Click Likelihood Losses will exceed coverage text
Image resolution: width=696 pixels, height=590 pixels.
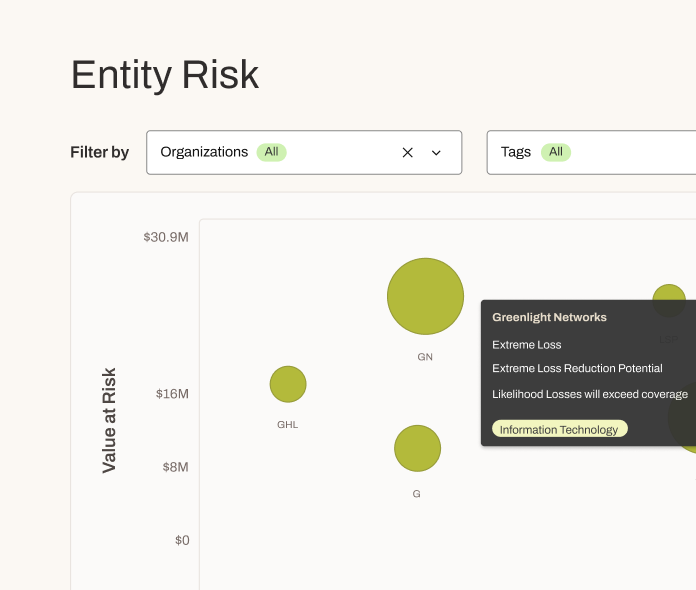(590, 394)
